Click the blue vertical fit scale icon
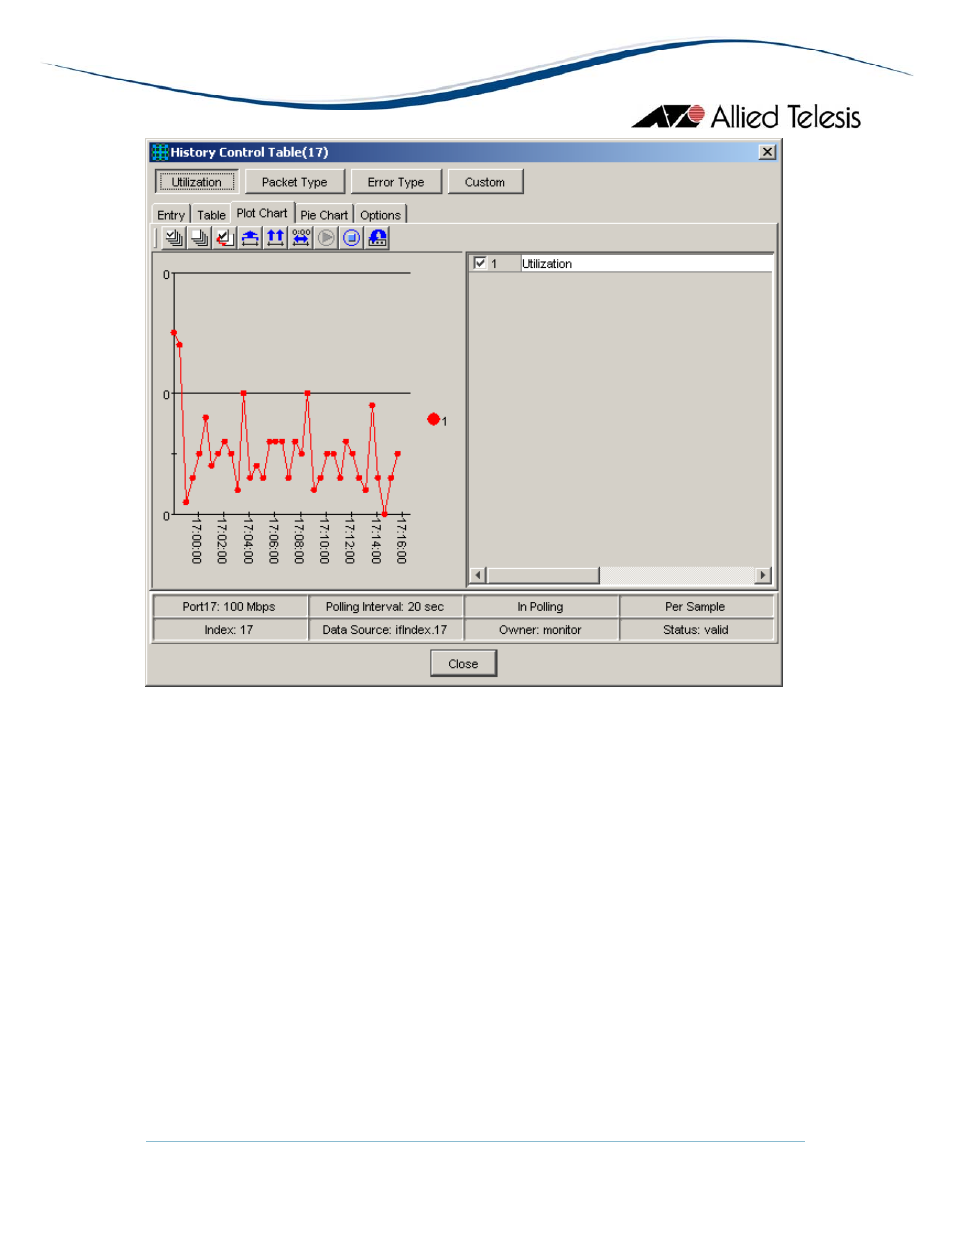This screenshot has height=1235, width=954. tap(250, 238)
